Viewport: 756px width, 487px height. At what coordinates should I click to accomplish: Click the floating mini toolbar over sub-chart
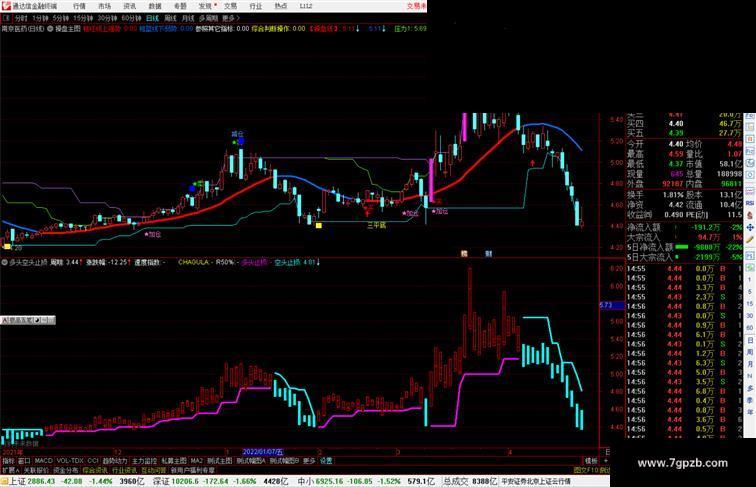[28, 320]
